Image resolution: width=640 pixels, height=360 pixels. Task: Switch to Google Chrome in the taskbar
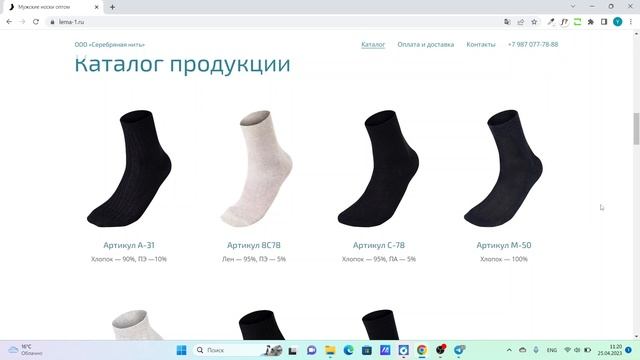tap(422, 350)
